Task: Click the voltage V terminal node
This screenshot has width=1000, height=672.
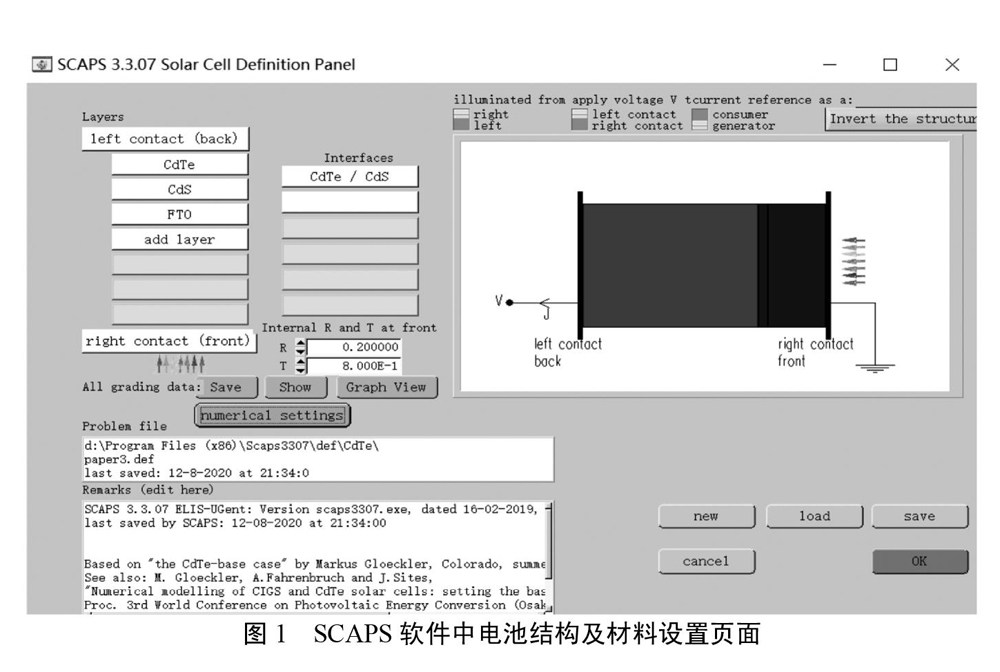Action: click(x=510, y=303)
